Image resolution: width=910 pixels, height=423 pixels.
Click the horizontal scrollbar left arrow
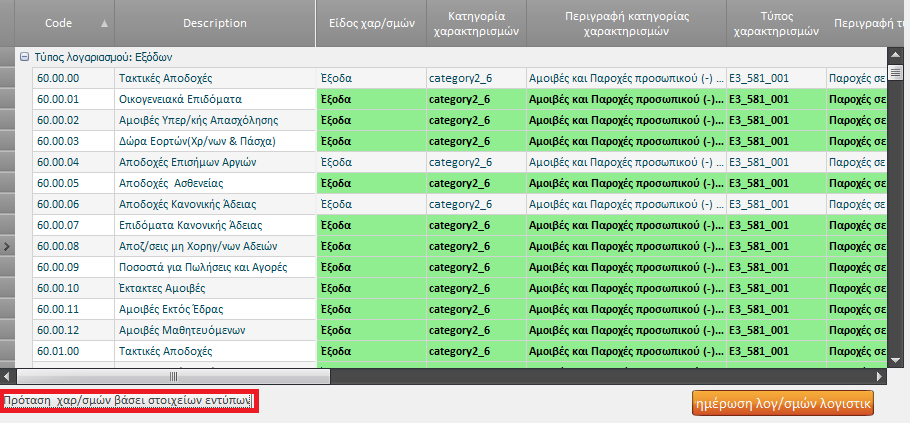tap(9, 377)
